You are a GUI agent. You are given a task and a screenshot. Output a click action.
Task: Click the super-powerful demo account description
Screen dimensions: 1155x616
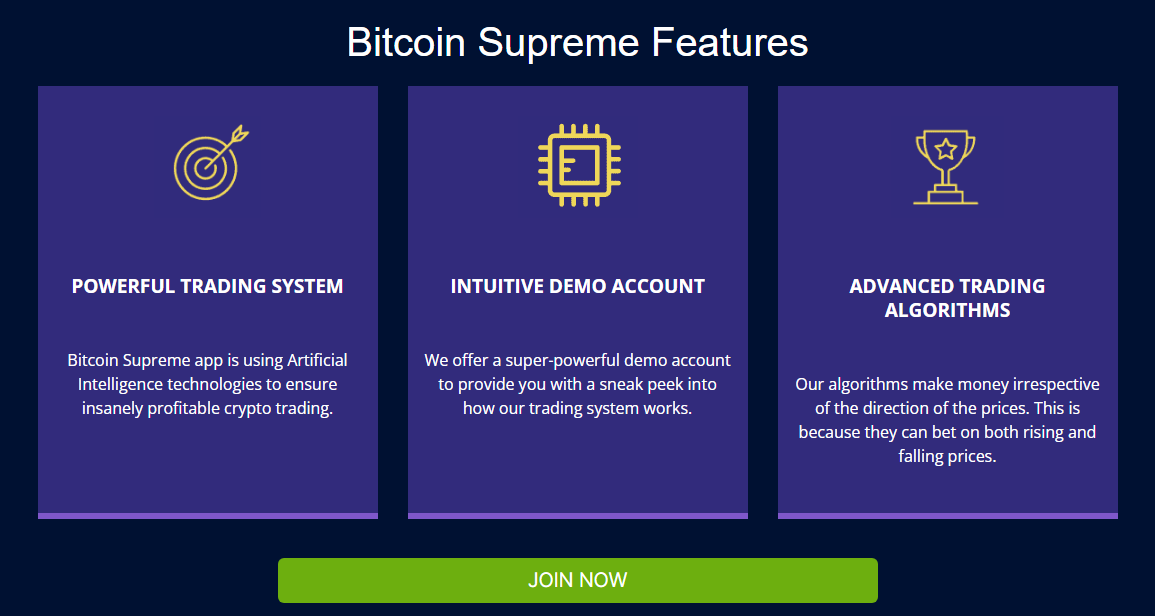point(578,384)
